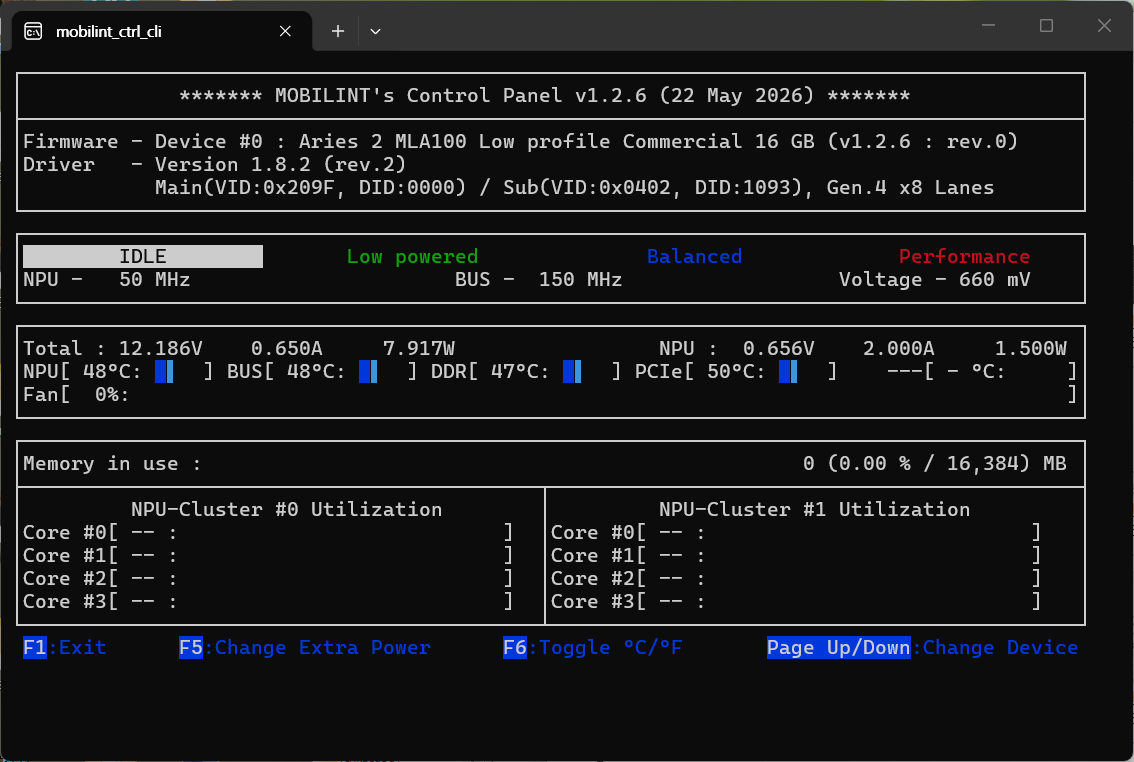Select the Low powered mode label

[x=412, y=257]
